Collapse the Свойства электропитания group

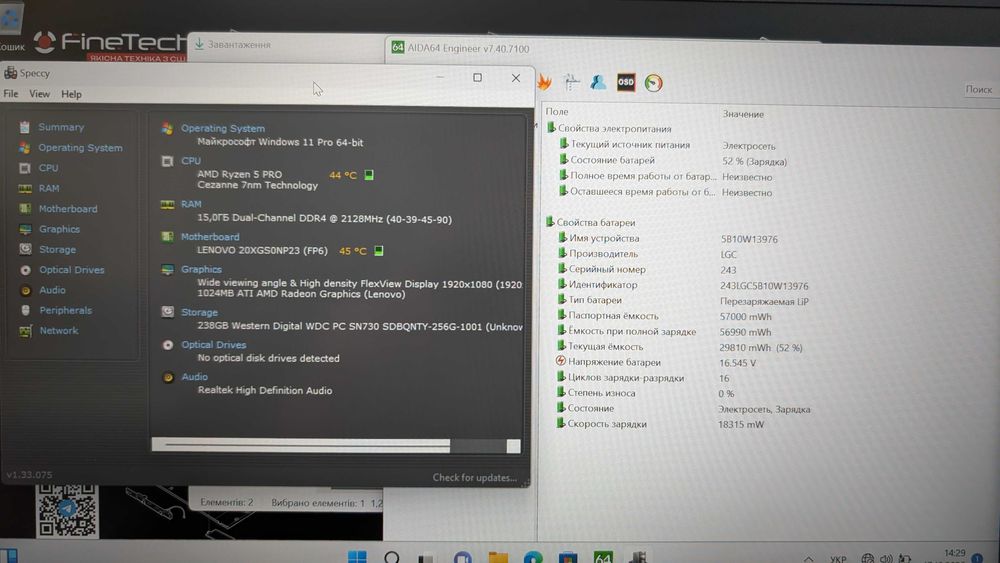[614, 128]
